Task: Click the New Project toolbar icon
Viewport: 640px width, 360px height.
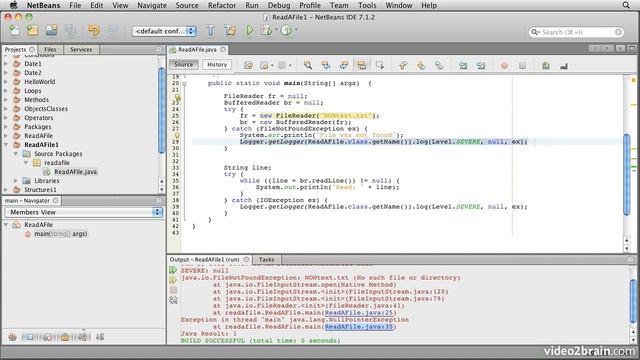Action: point(33,30)
